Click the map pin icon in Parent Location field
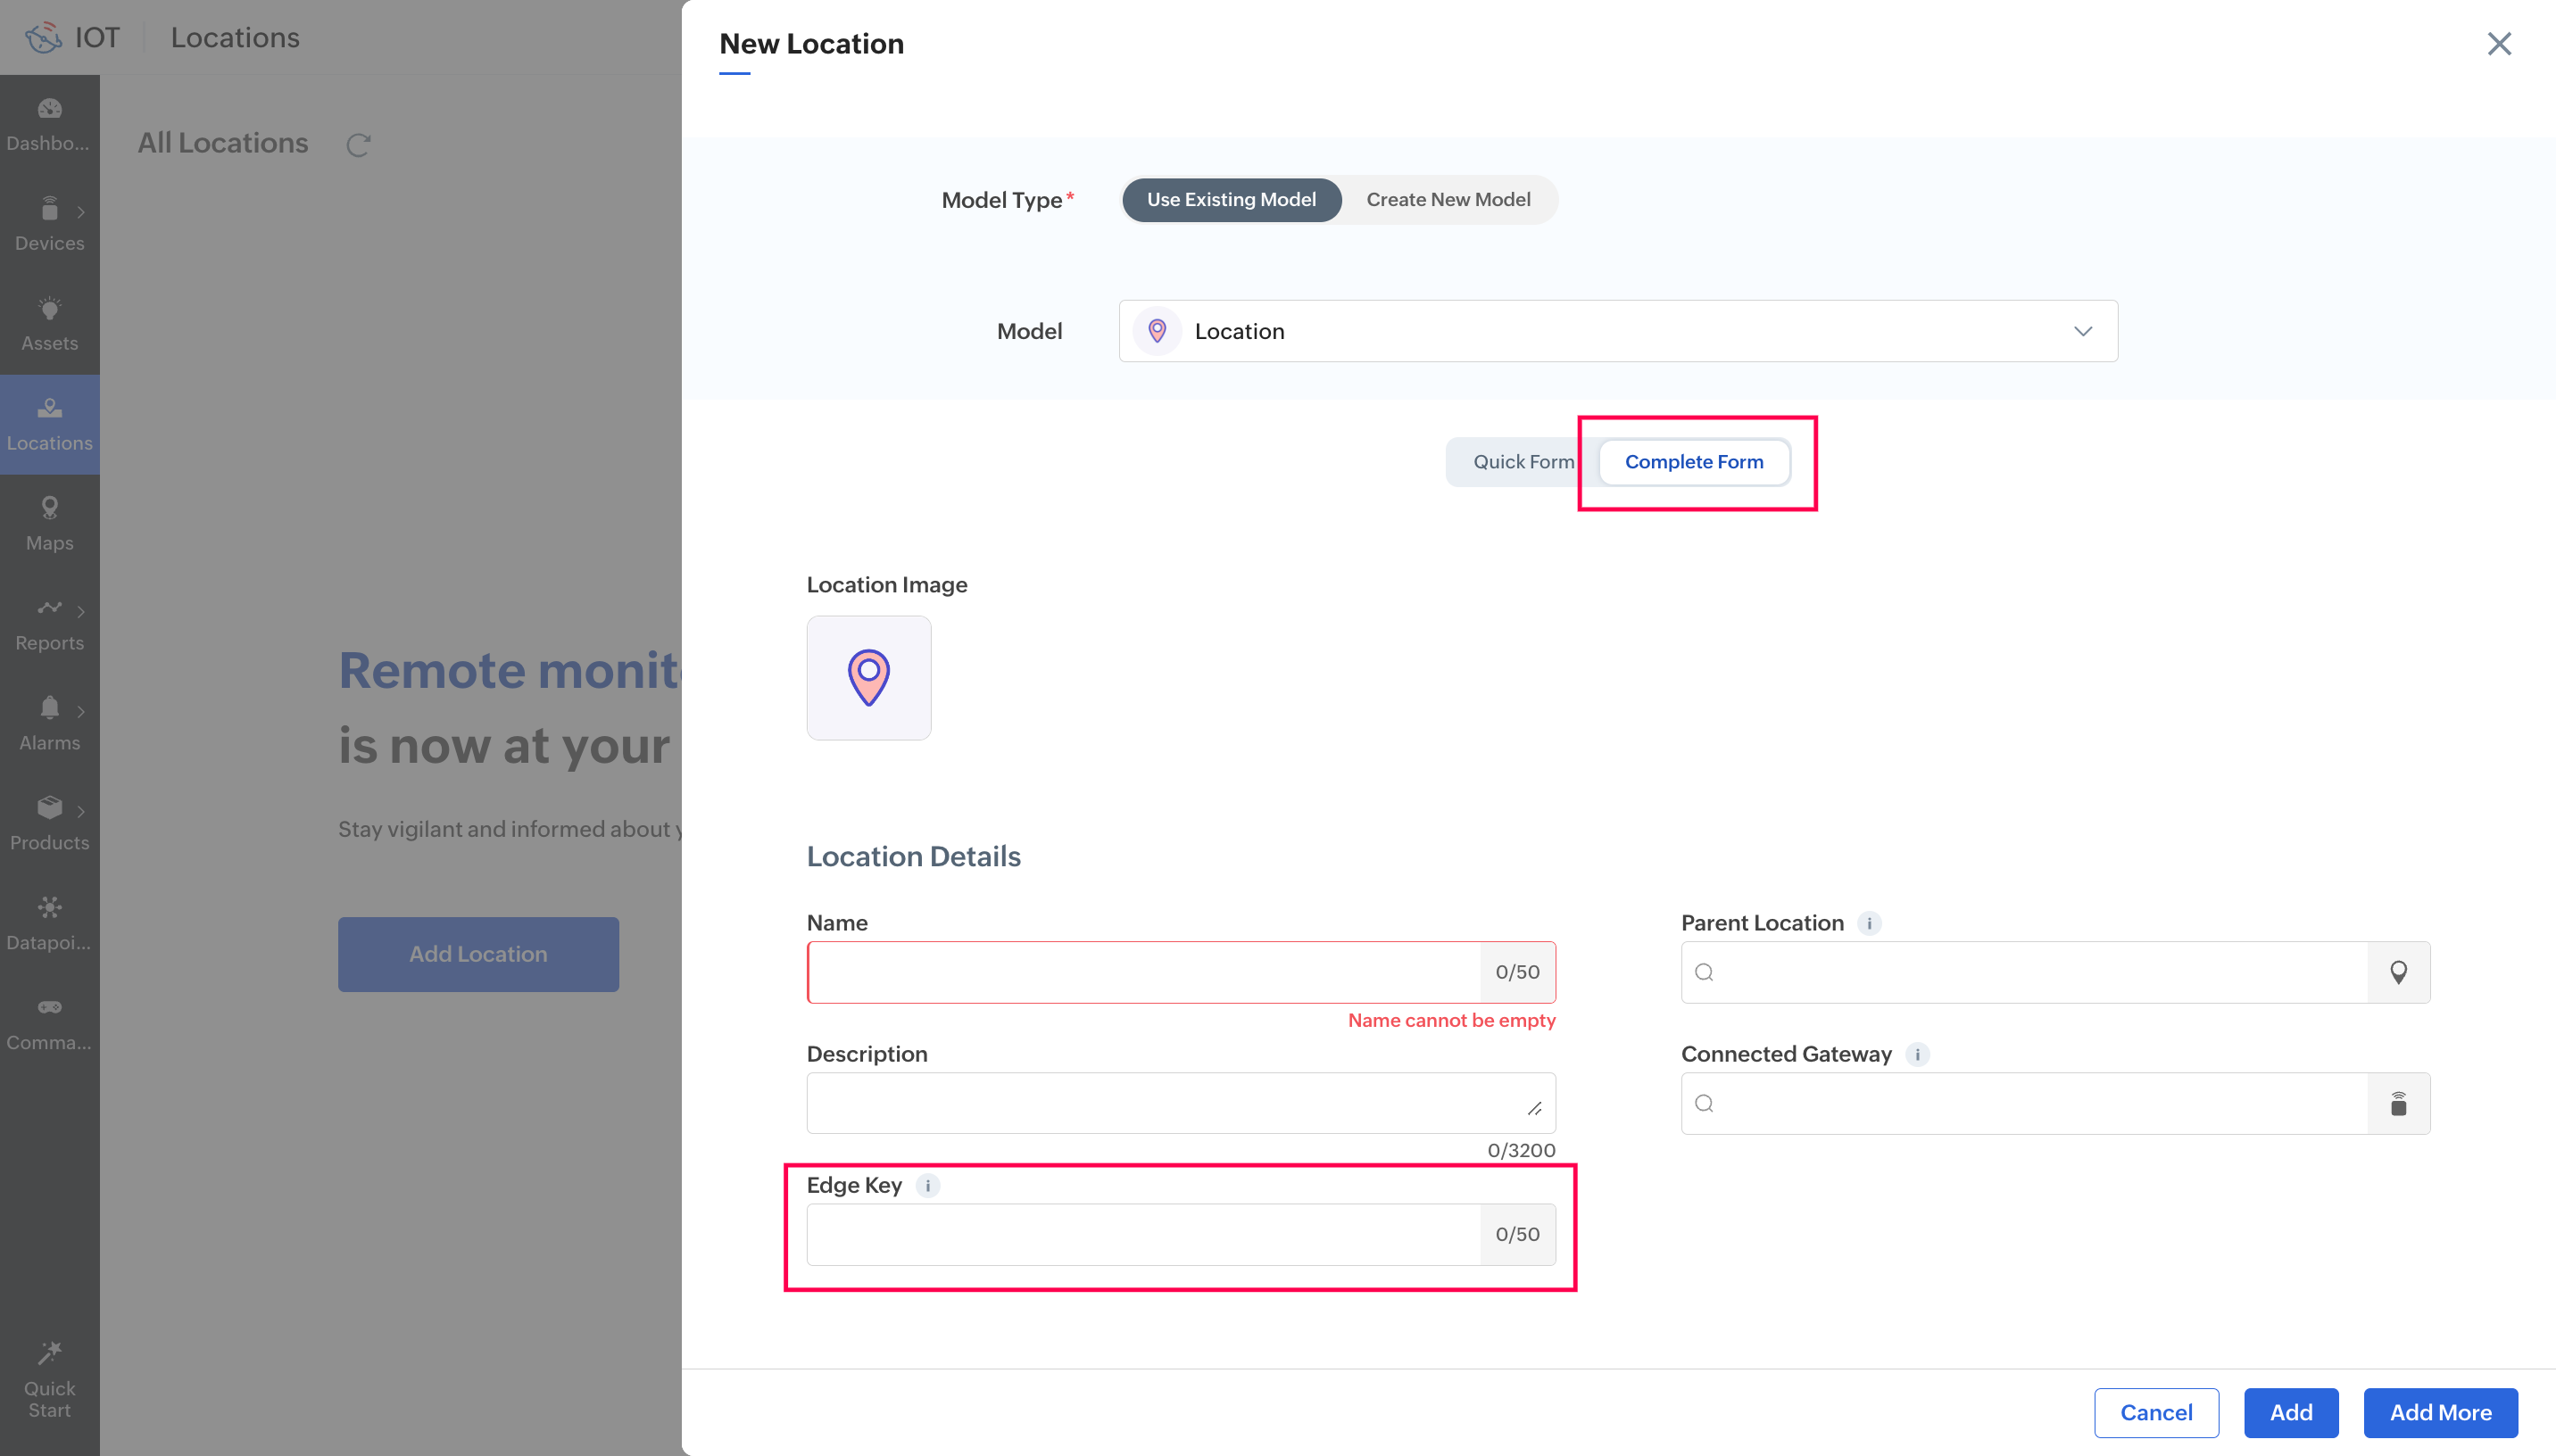 coord(2398,972)
